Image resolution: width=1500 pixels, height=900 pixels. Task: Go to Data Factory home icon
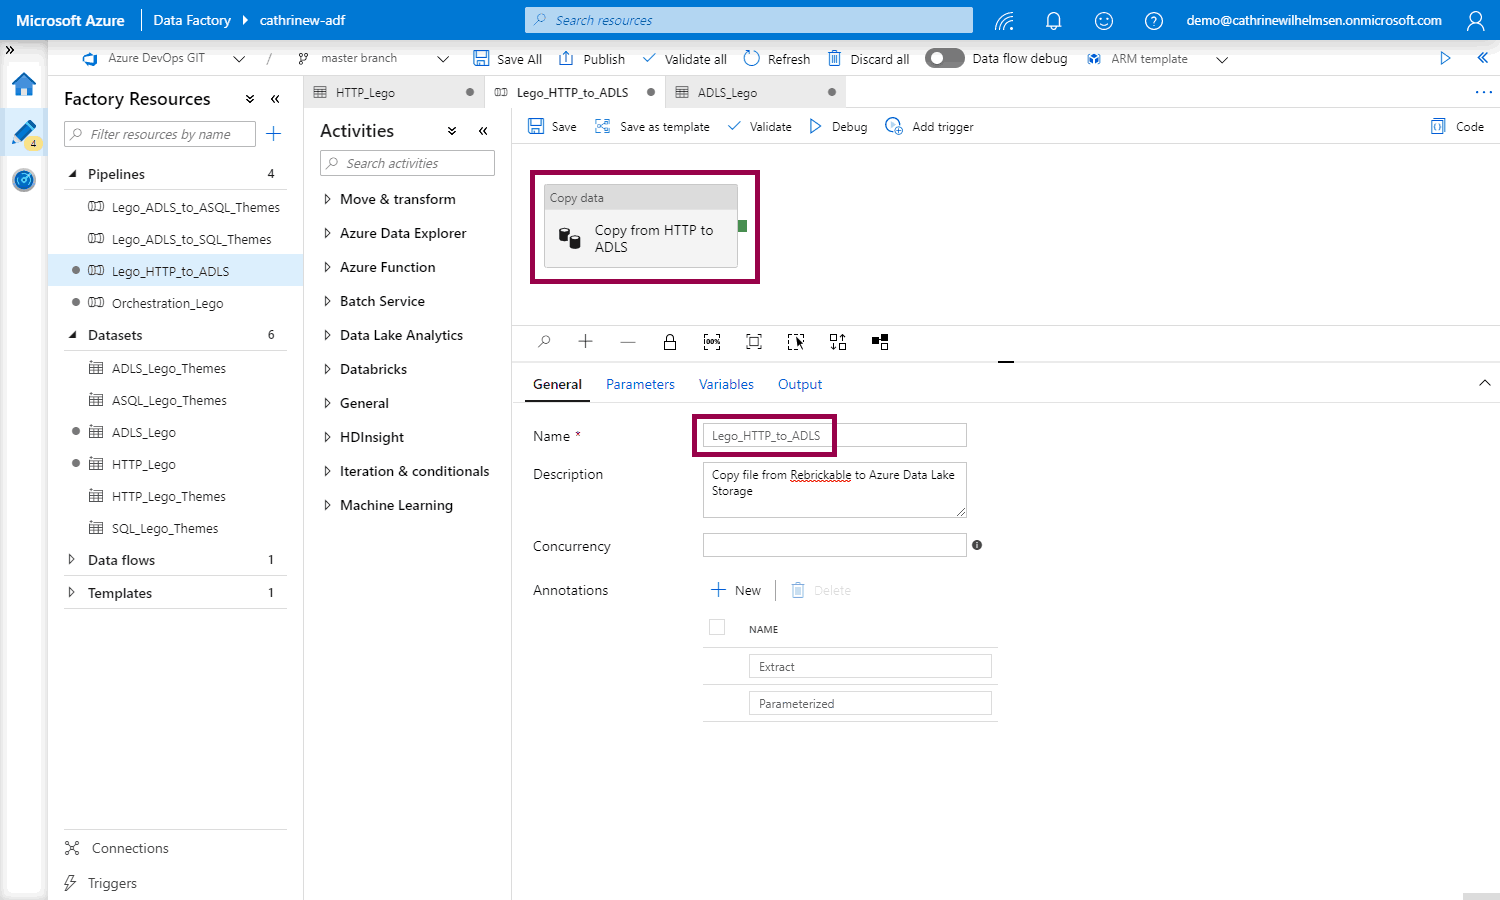24,85
